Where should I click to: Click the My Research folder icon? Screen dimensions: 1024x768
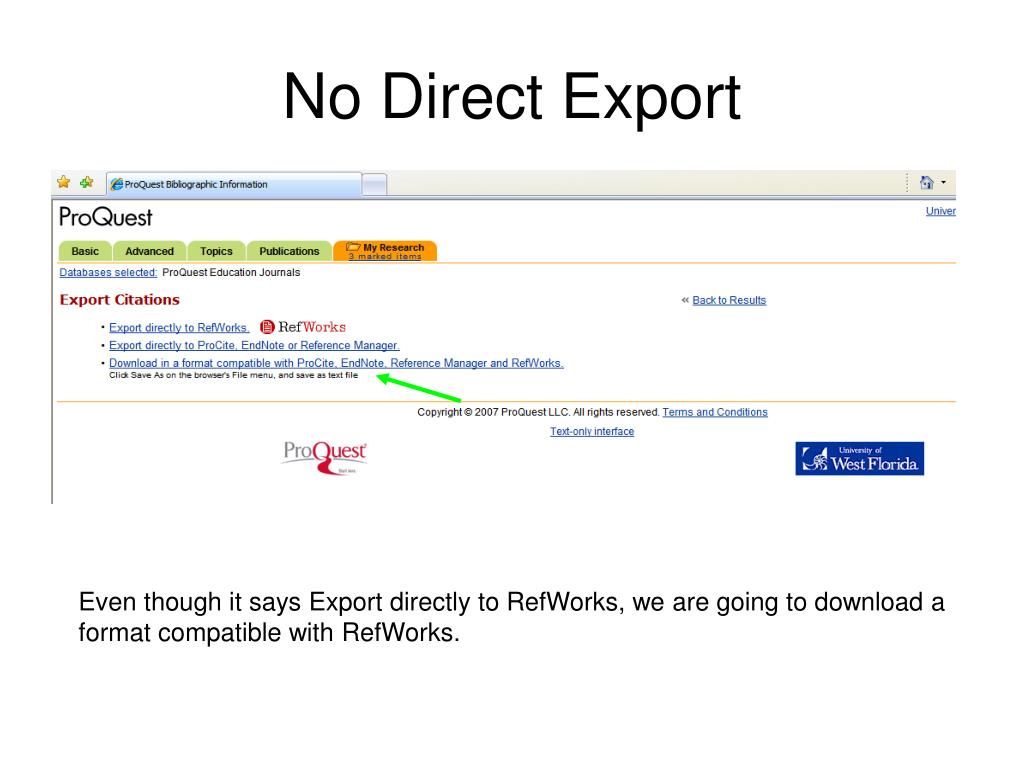tap(353, 247)
